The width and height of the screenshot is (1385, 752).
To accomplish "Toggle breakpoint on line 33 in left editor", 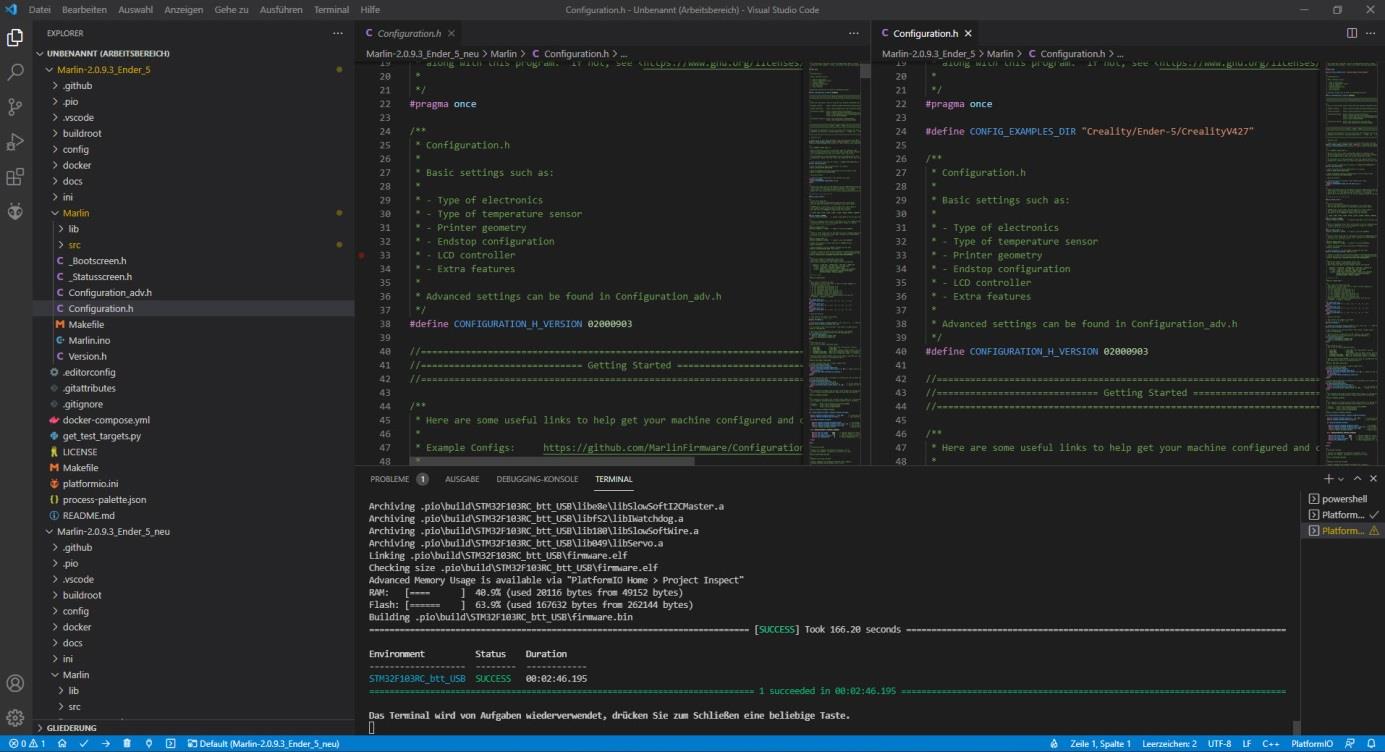I will point(362,255).
